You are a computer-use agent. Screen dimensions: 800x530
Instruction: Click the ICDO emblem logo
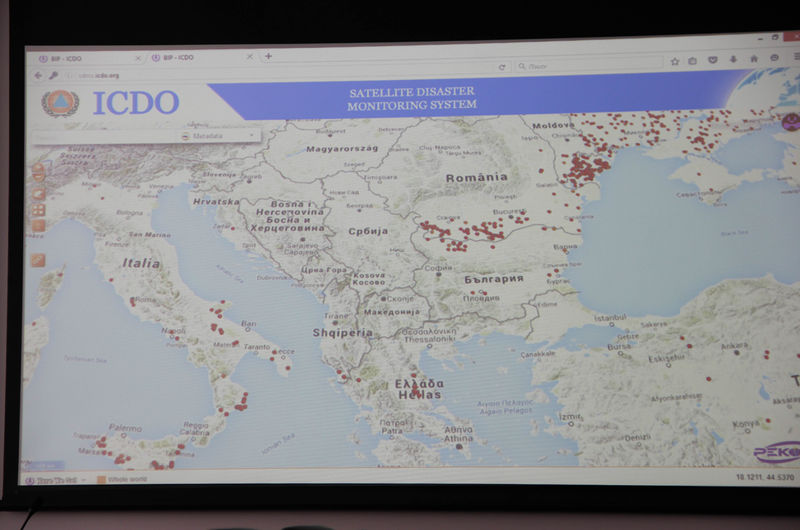tap(60, 103)
